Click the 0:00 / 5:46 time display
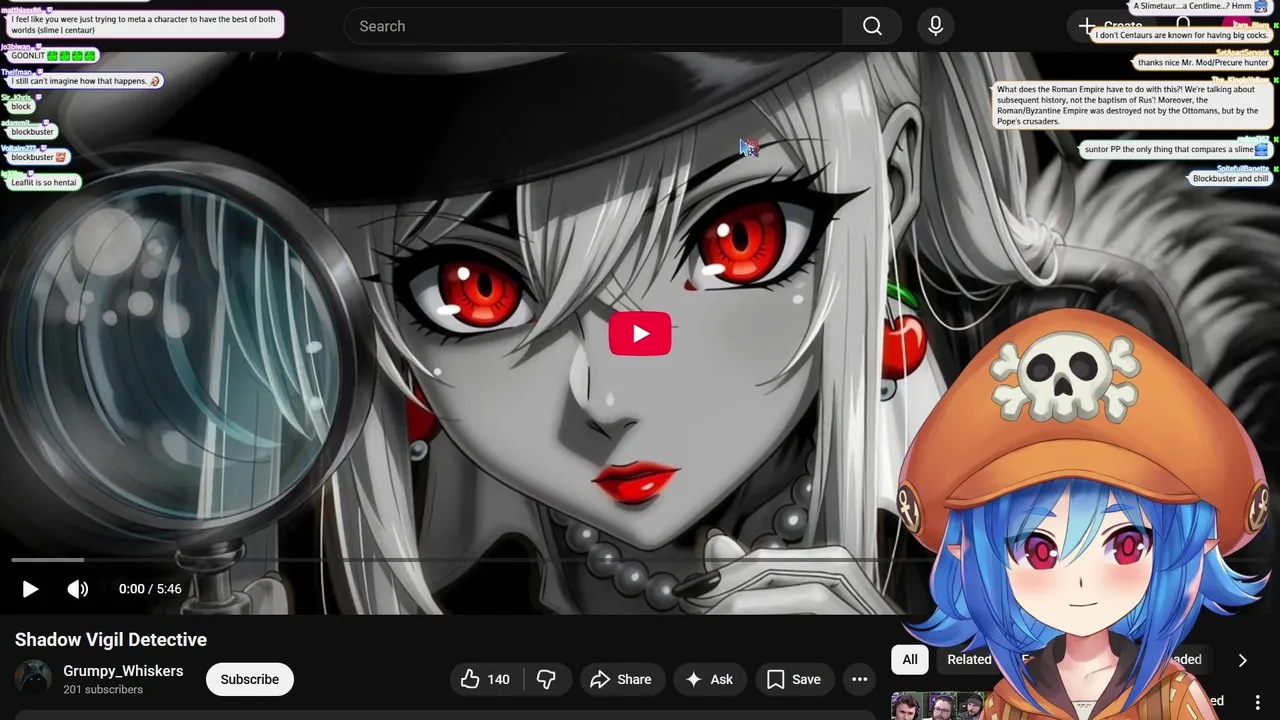1280x720 pixels. click(150, 589)
